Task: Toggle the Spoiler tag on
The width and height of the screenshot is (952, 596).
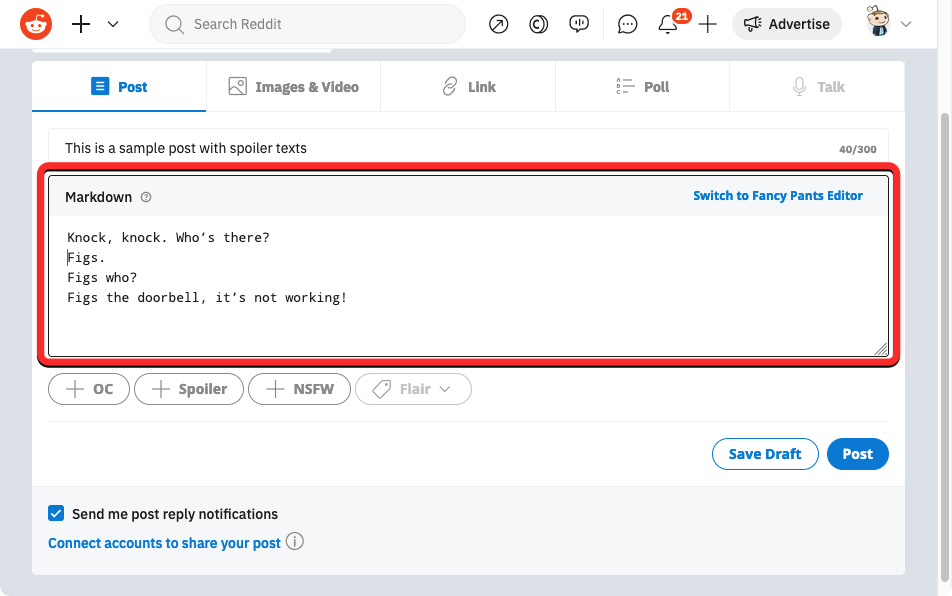Action: (x=189, y=389)
